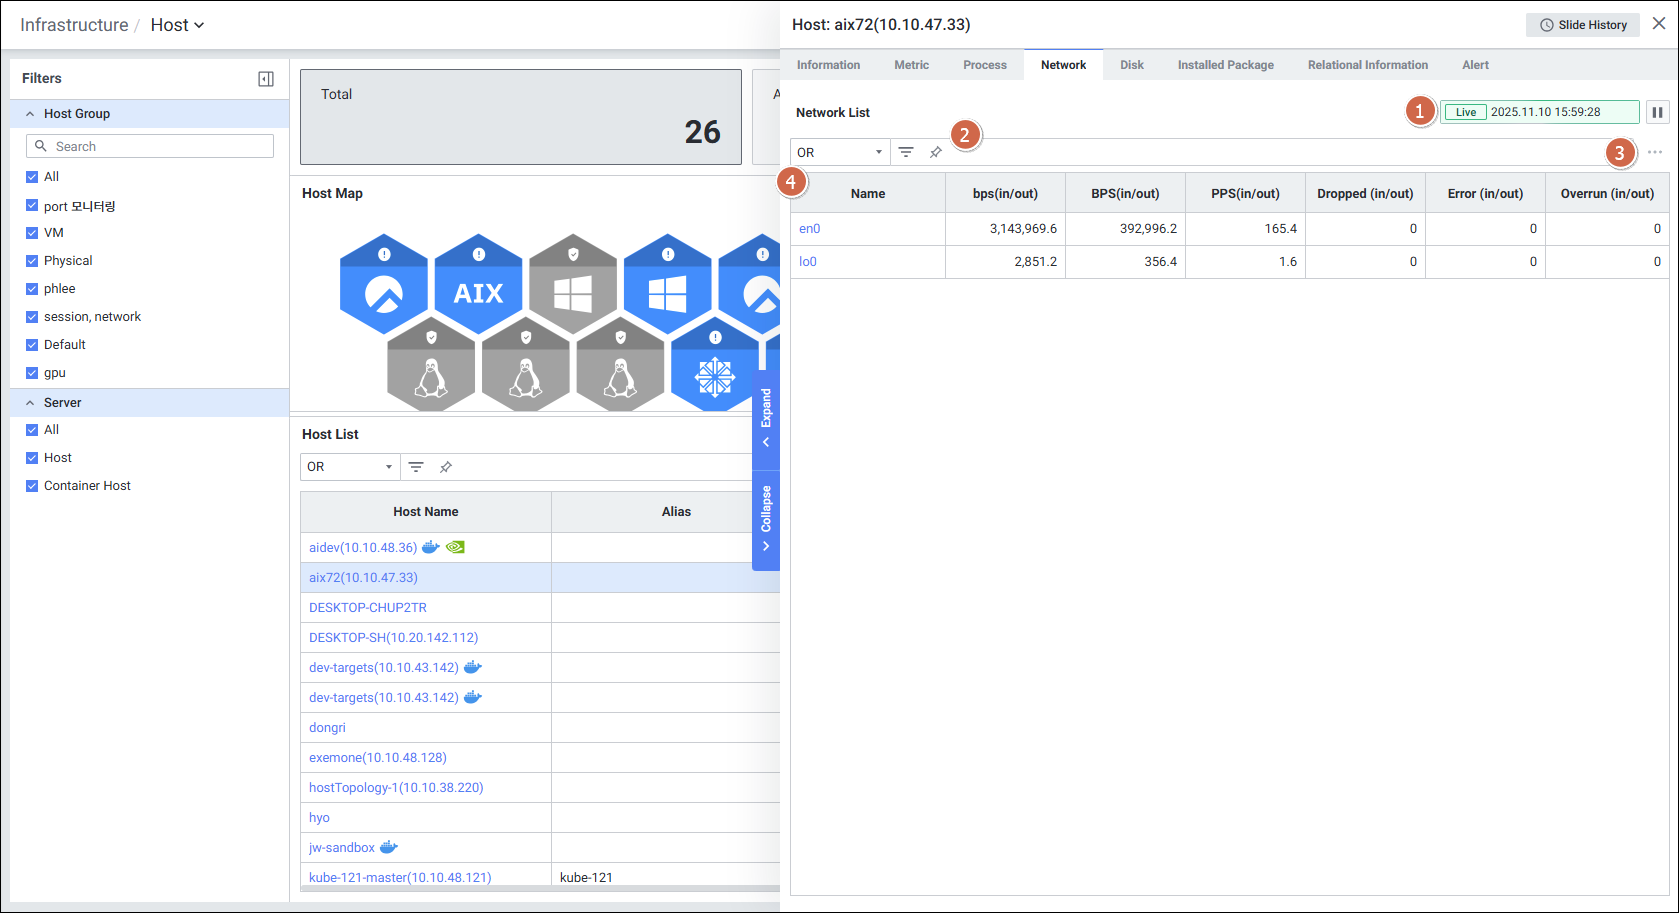Toggle the gpu host group checkbox
Screen dimensions: 1679x913
coord(32,373)
